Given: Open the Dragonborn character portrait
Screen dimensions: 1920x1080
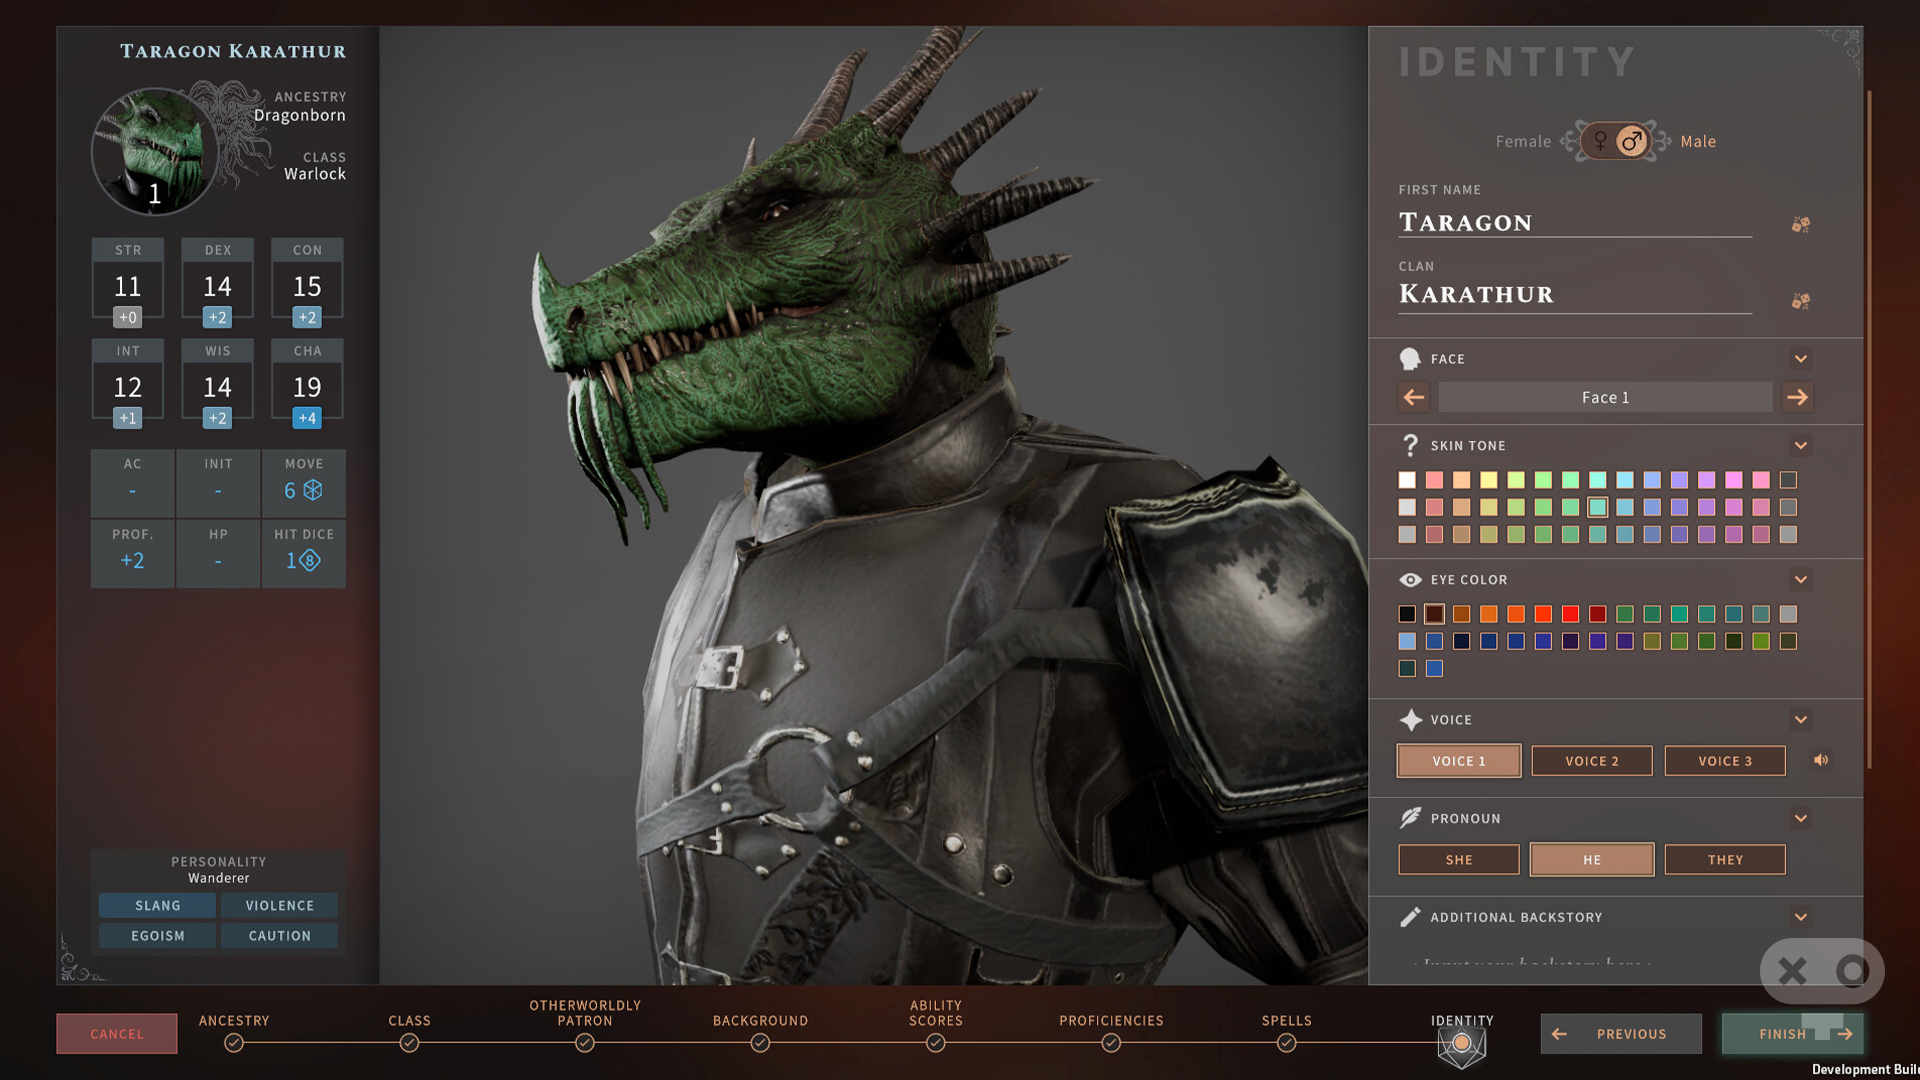Looking at the screenshot, I should click(x=155, y=151).
